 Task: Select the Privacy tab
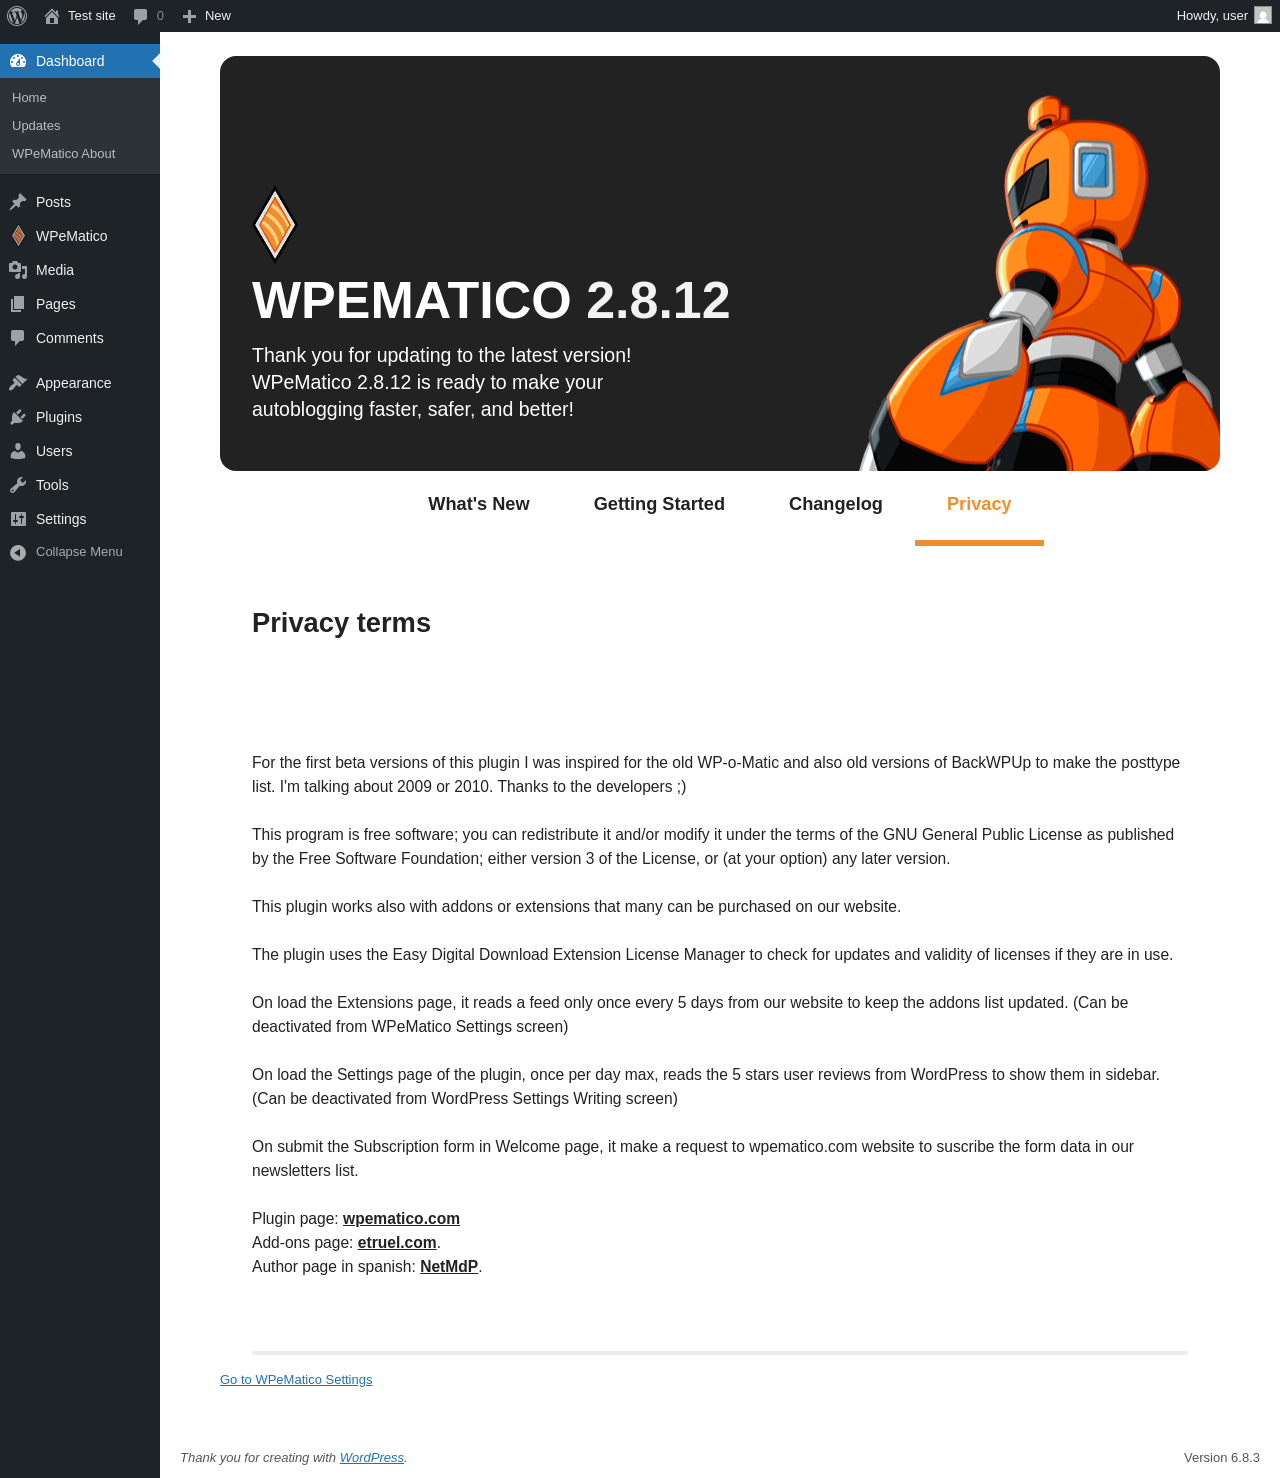(x=979, y=504)
